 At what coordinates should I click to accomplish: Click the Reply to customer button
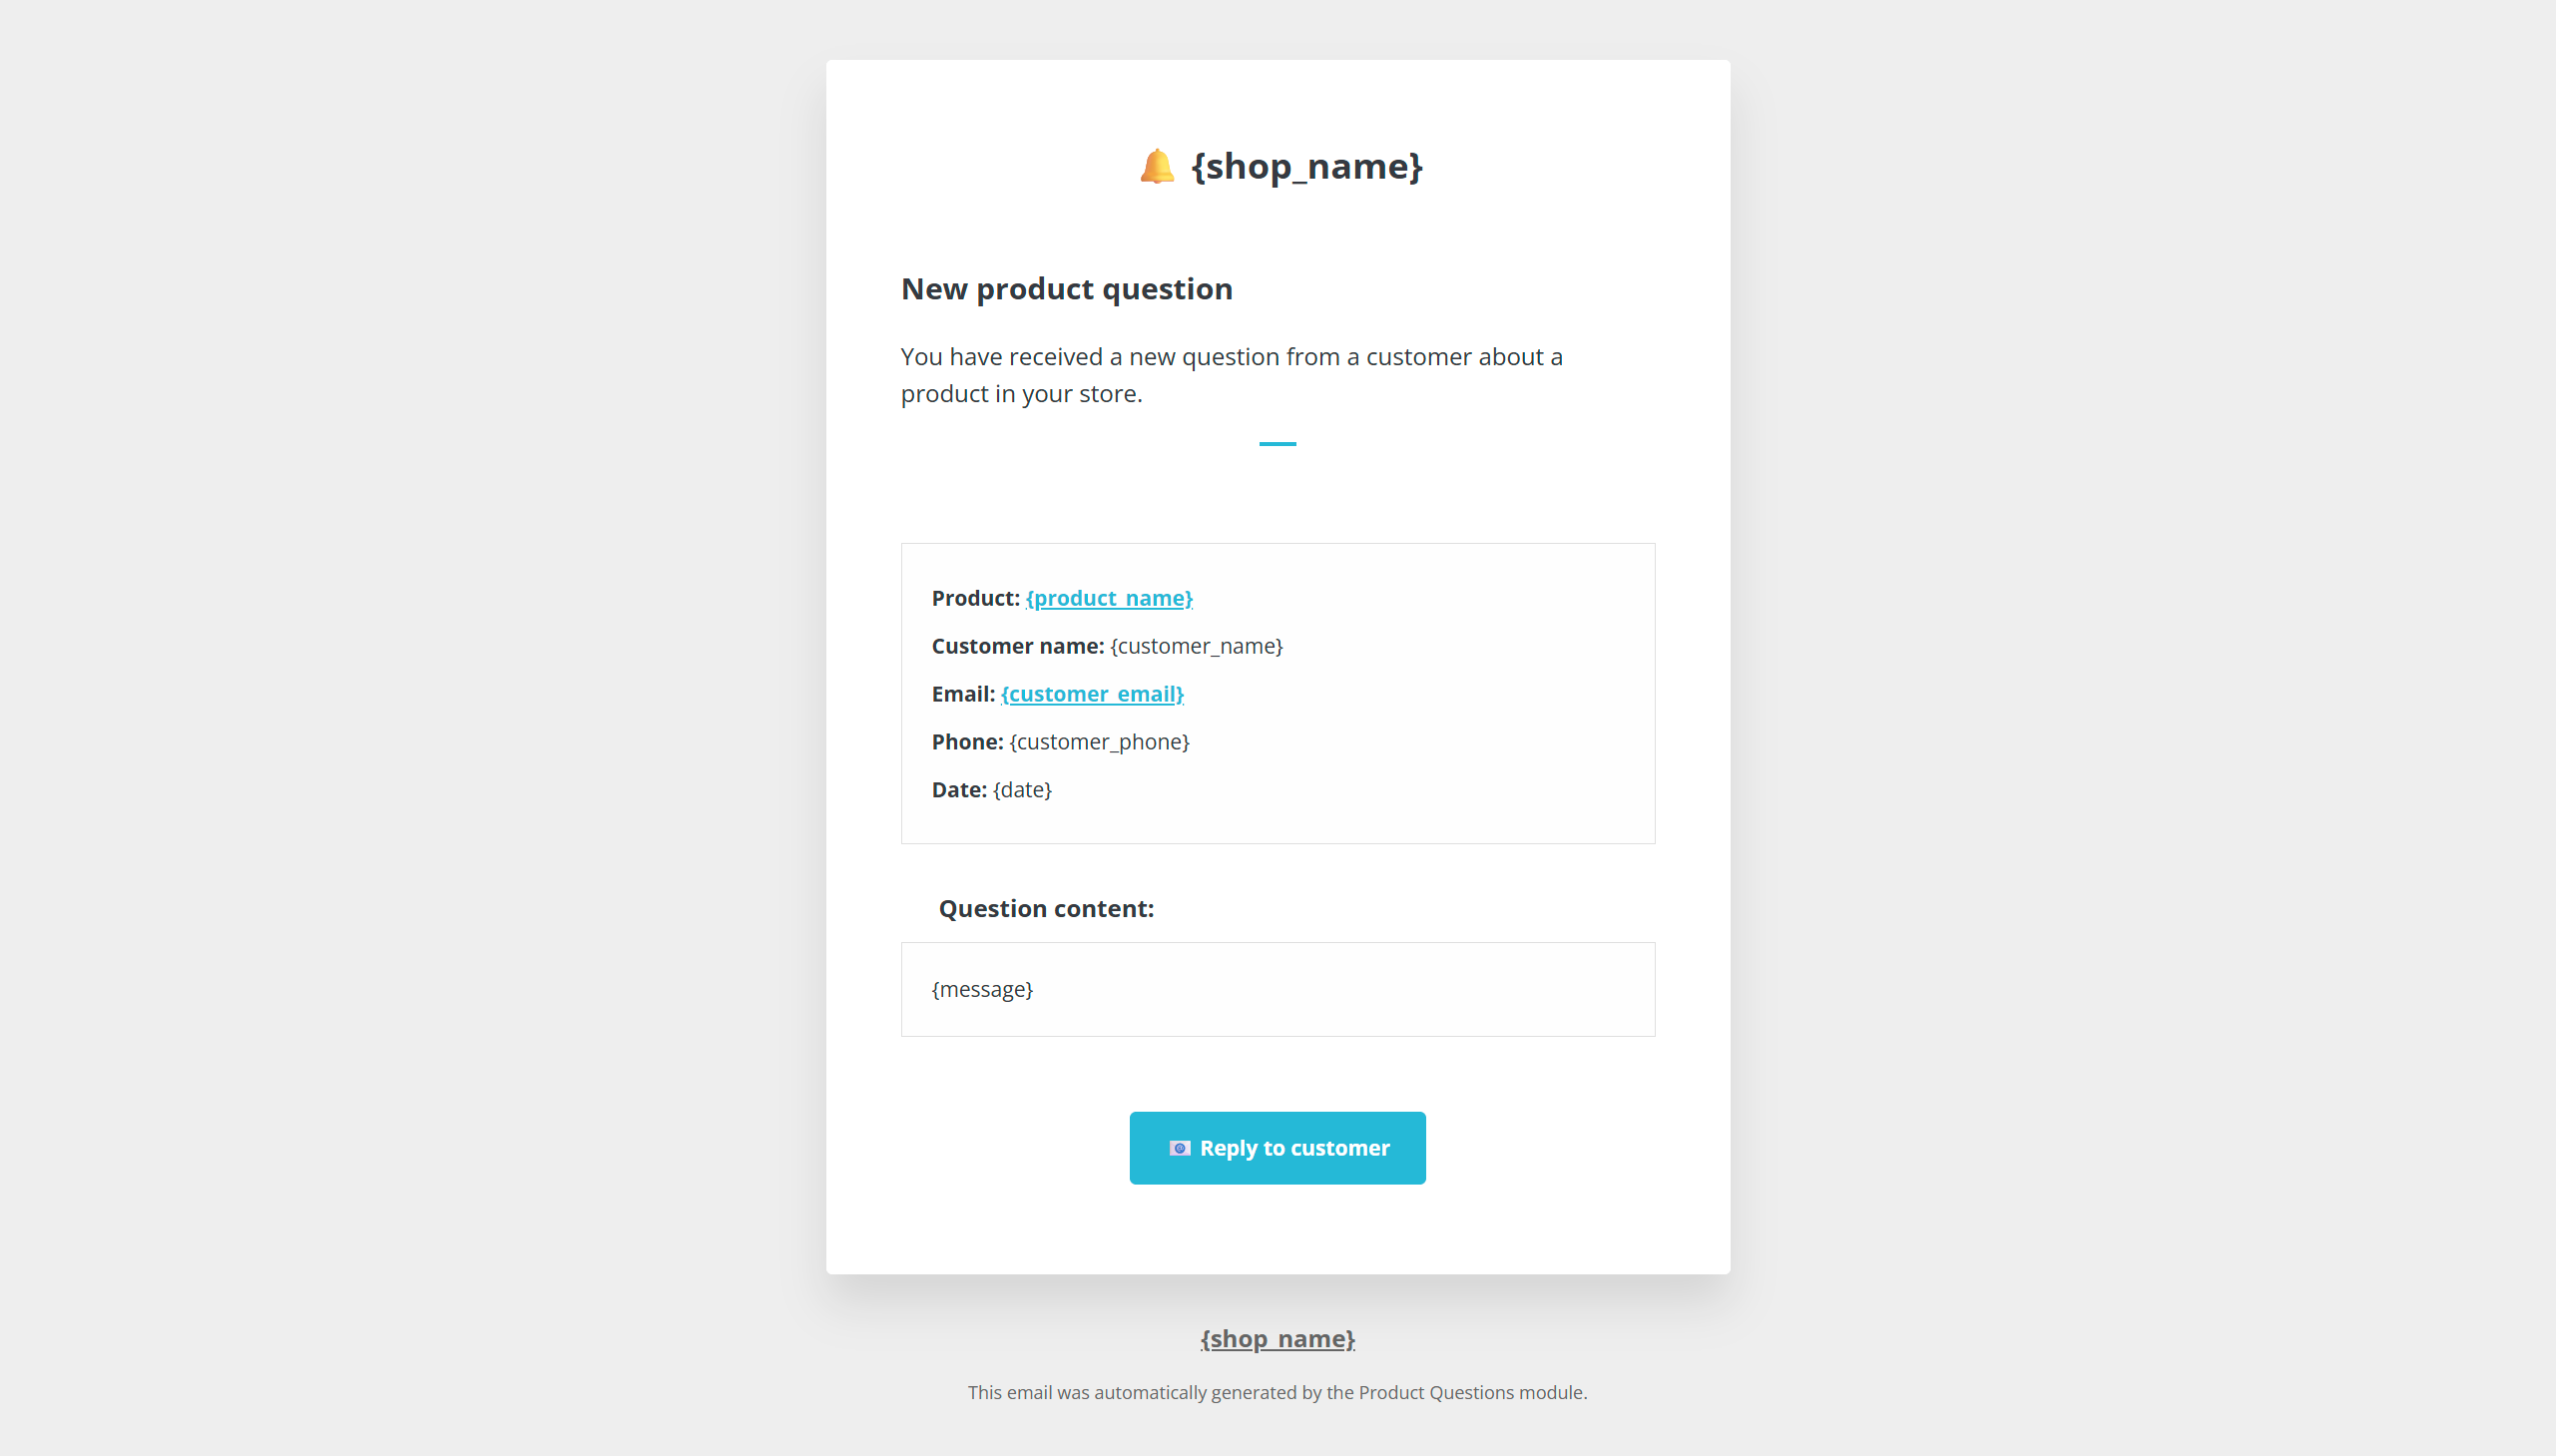pos(1277,1147)
